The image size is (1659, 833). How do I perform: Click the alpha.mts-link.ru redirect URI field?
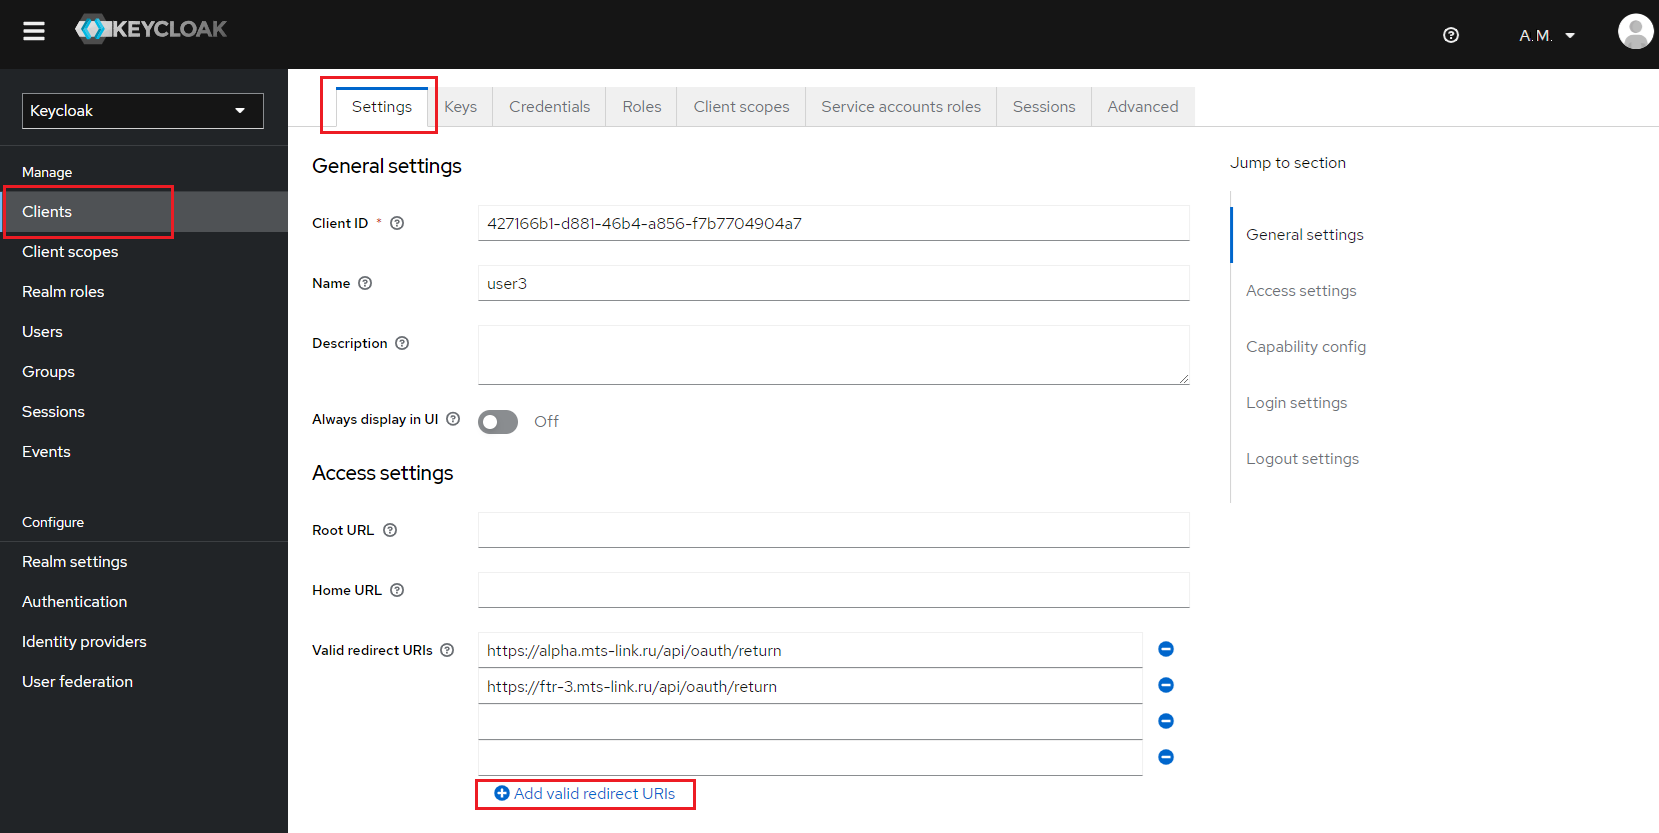click(x=810, y=650)
